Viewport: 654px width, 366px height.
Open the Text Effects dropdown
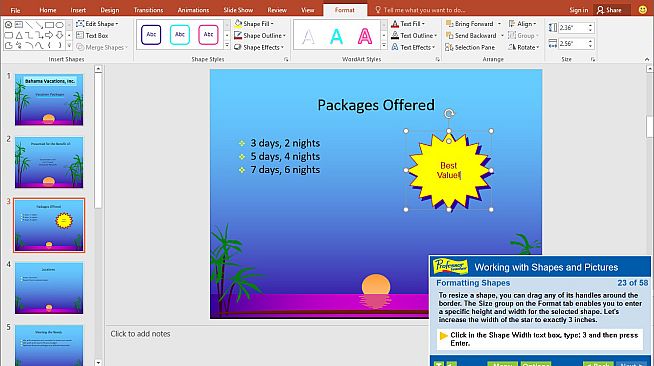(x=413, y=47)
